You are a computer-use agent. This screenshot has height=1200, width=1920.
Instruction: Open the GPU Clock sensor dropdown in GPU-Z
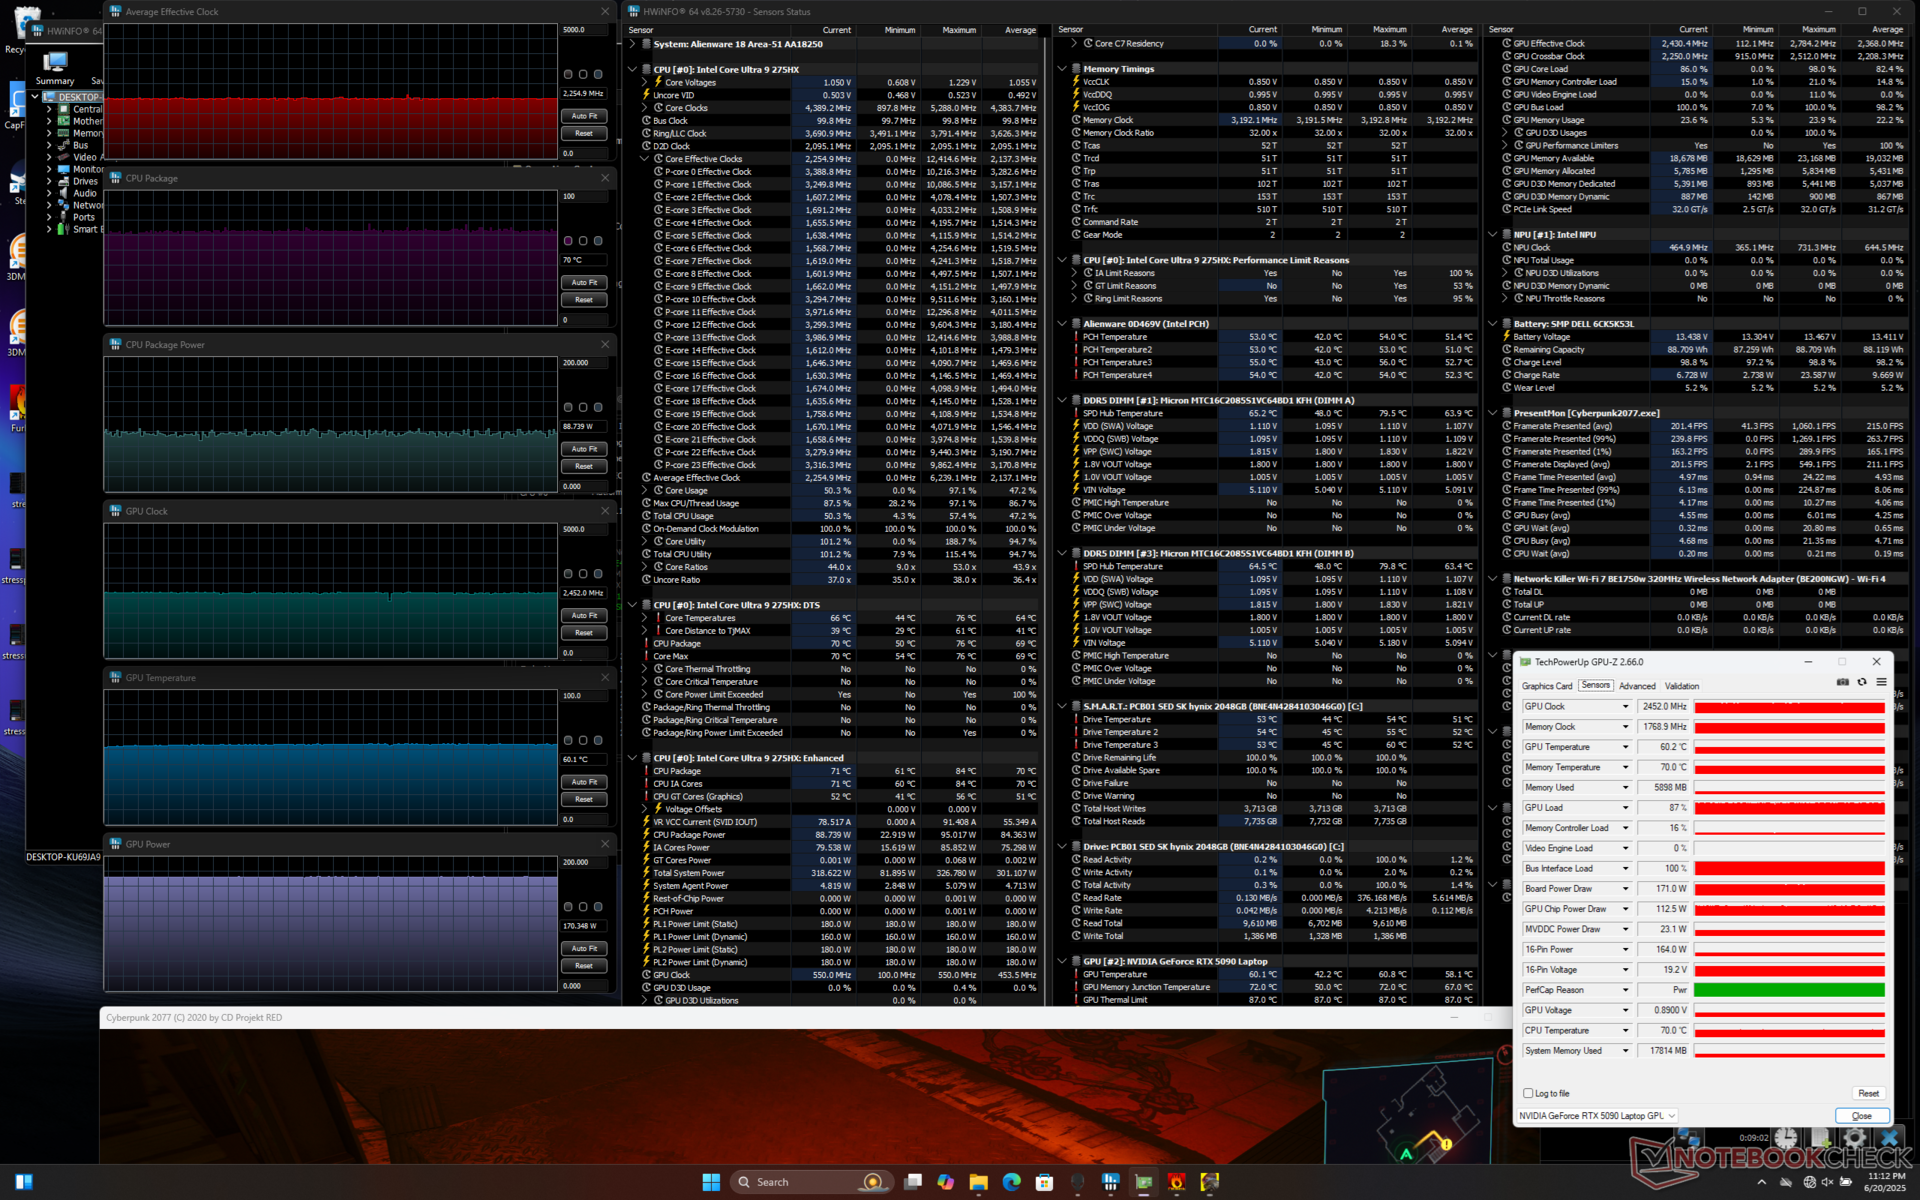pos(1625,707)
